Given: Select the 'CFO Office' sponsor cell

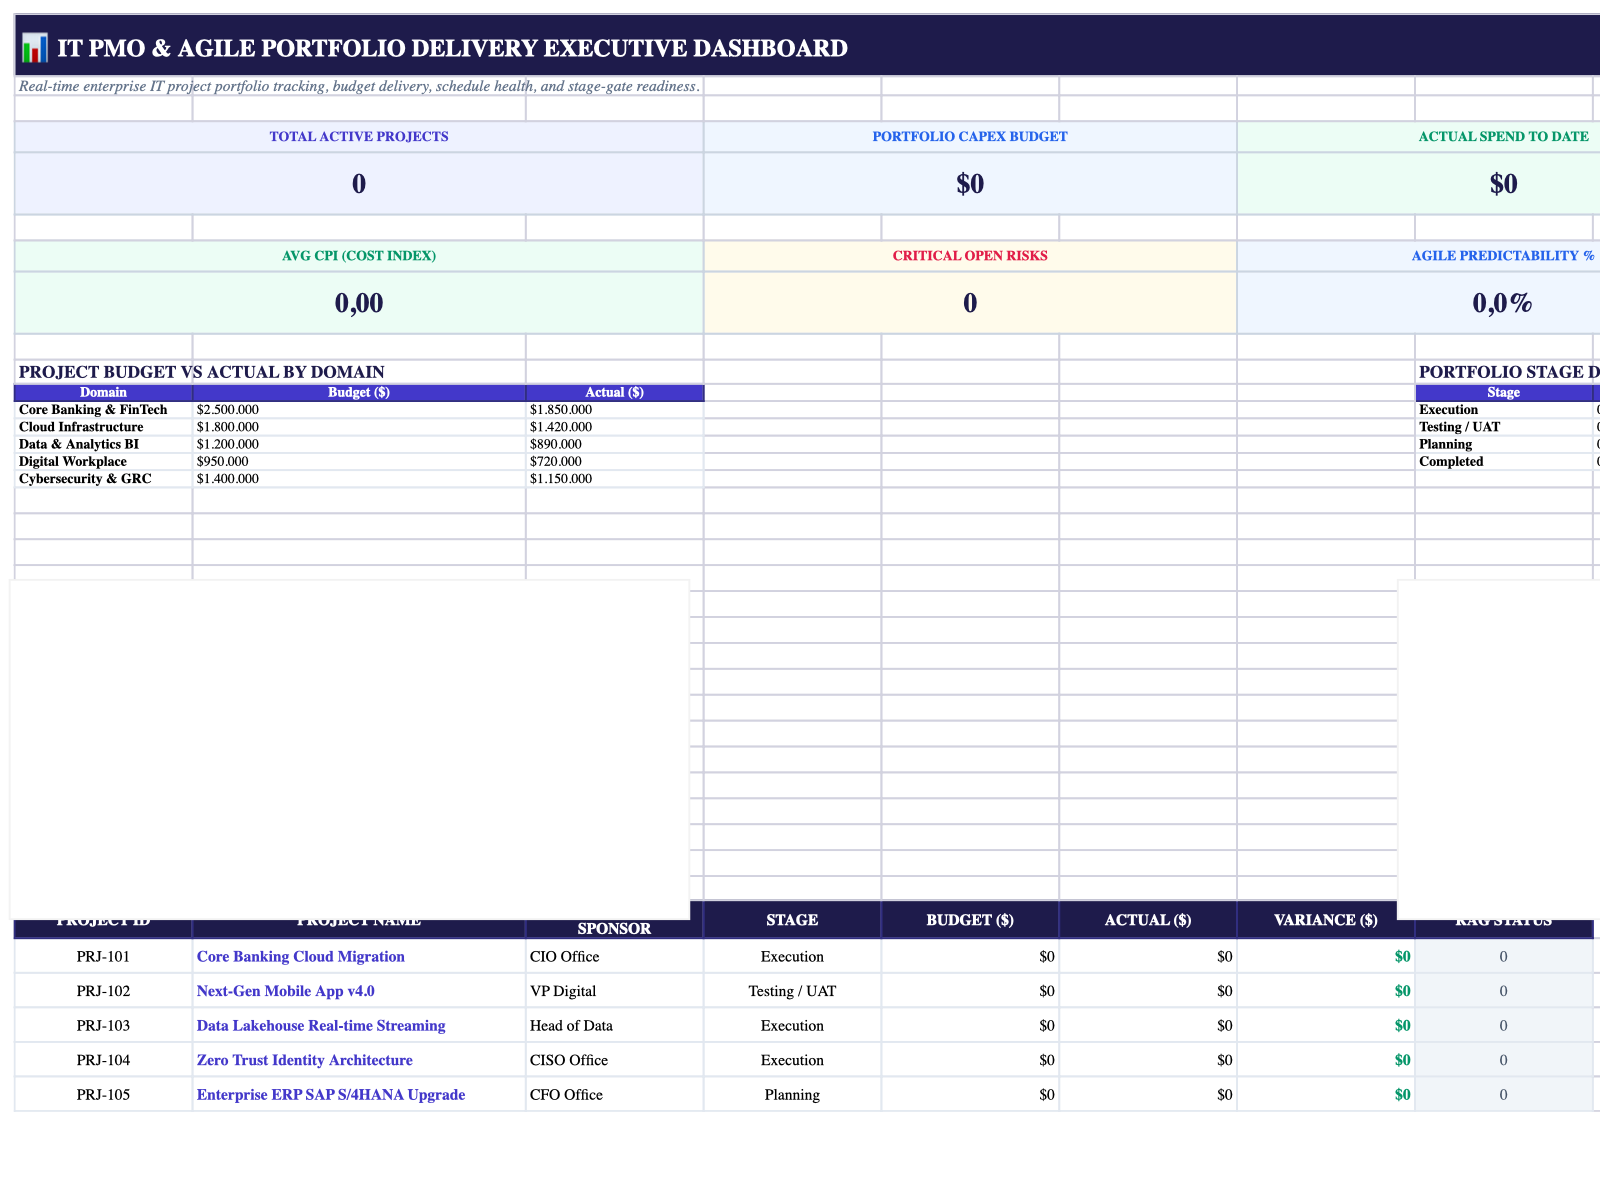Looking at the screenshot, I should (614, 1095).
